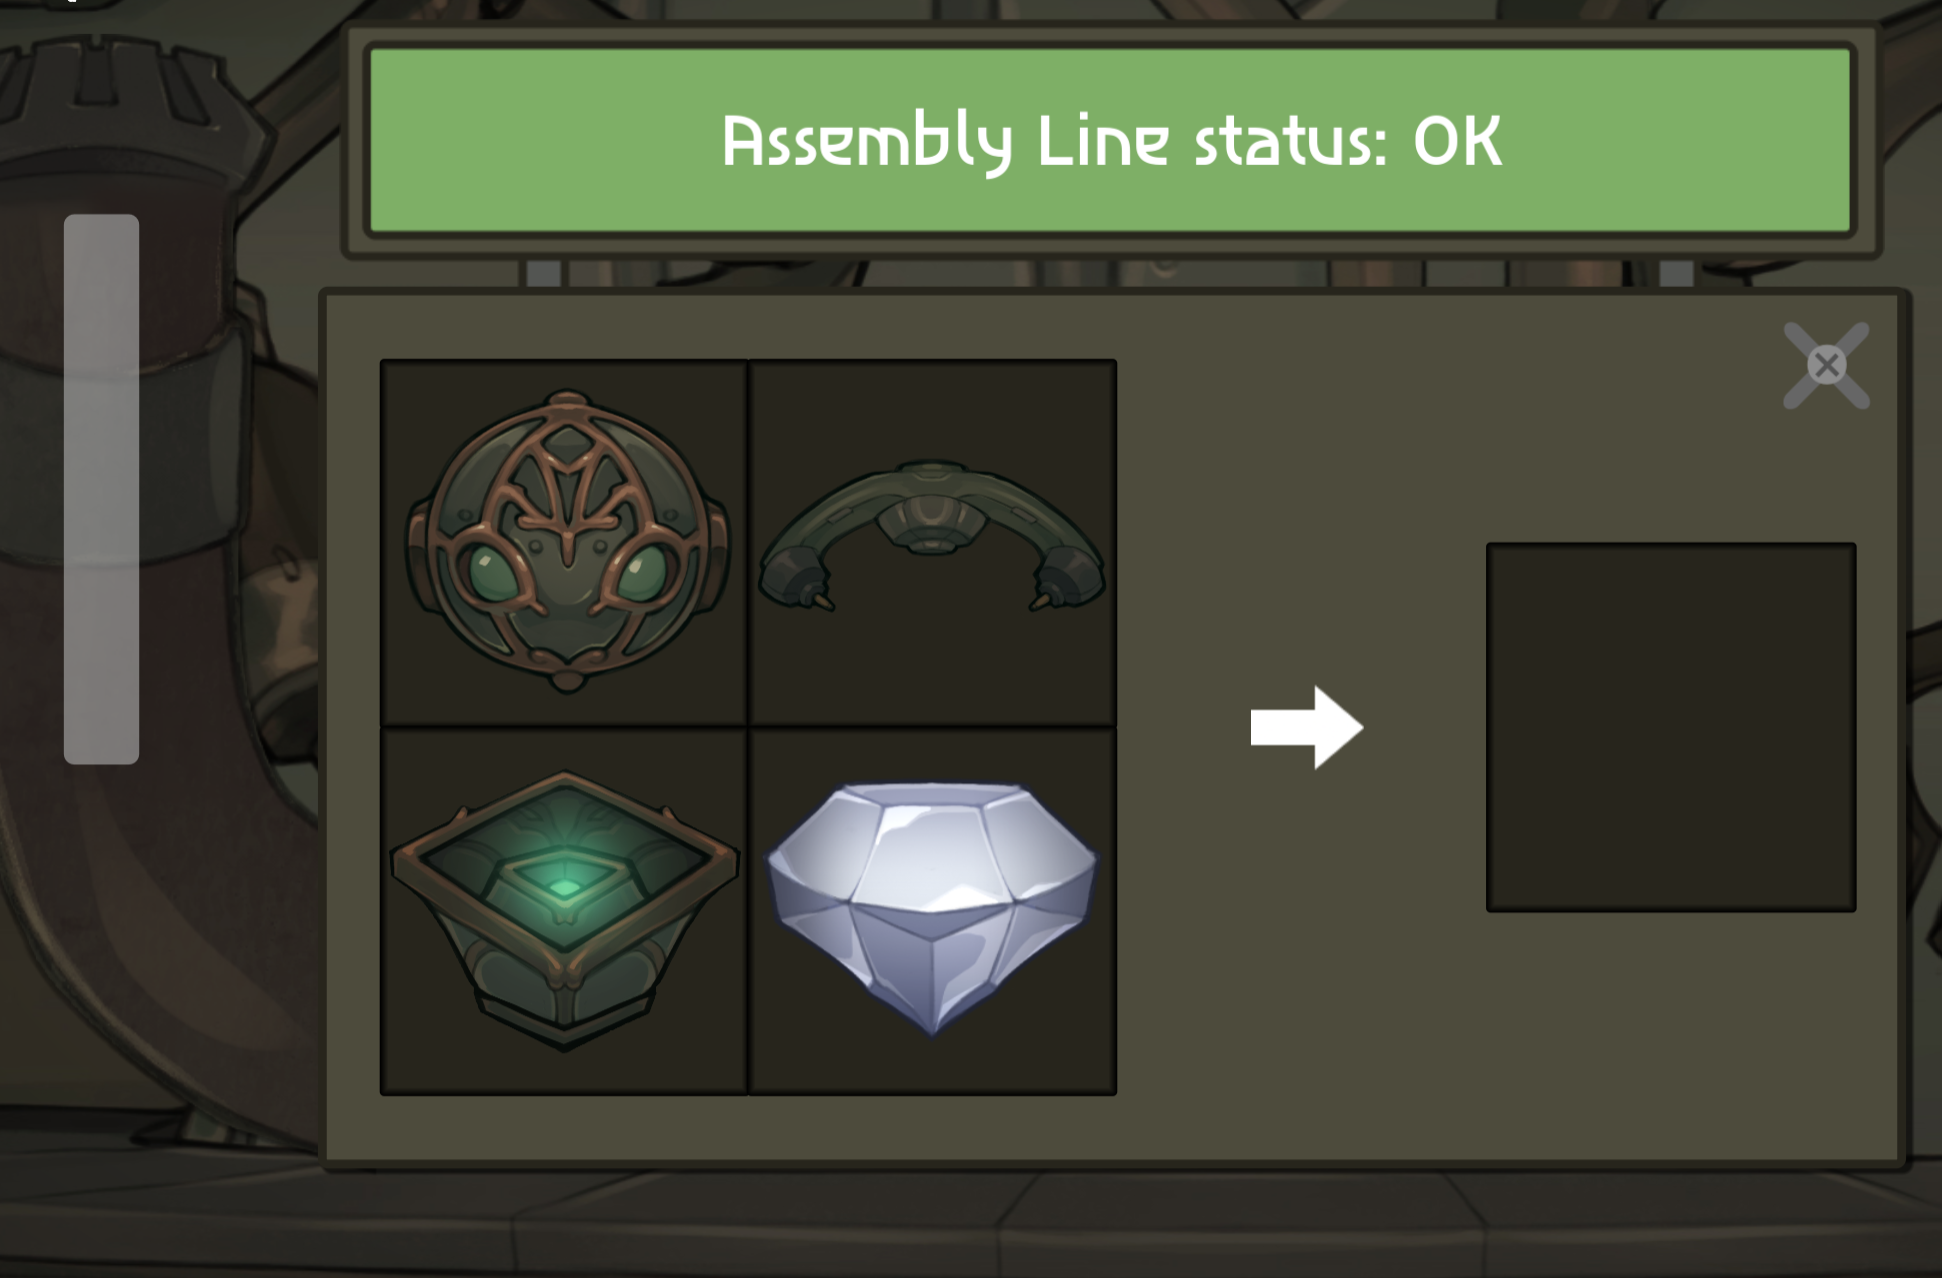Close the assembly panel with the X

coord(1826,365)
